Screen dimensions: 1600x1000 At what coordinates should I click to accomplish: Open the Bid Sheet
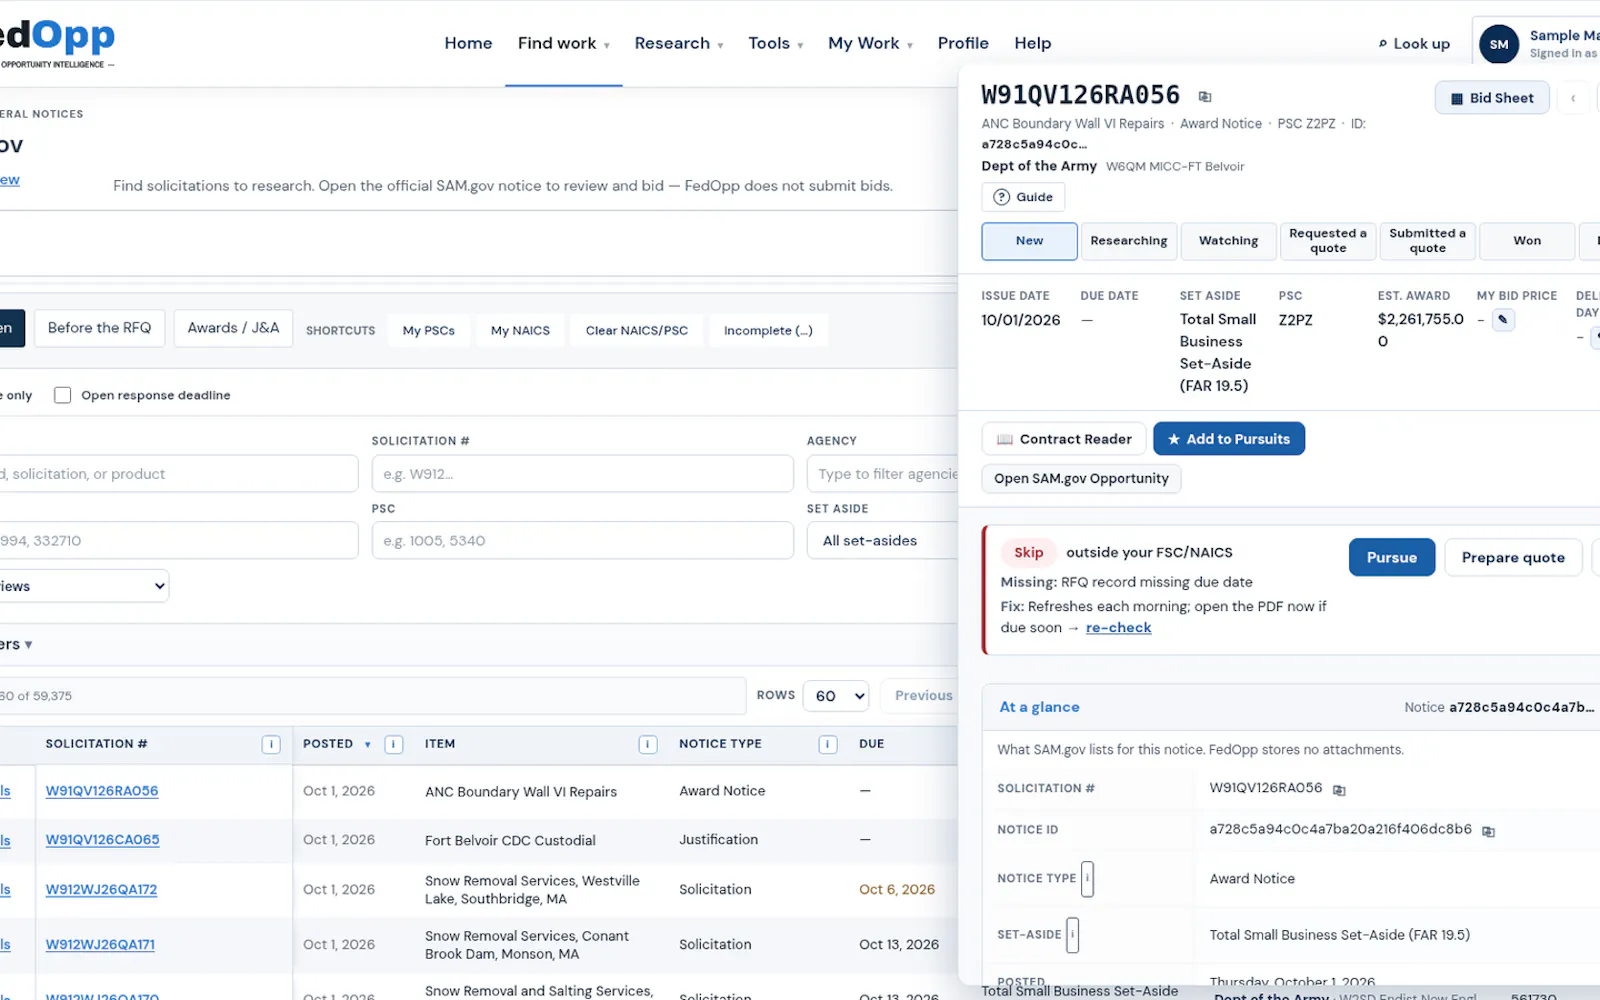[x=1492, y=98]
